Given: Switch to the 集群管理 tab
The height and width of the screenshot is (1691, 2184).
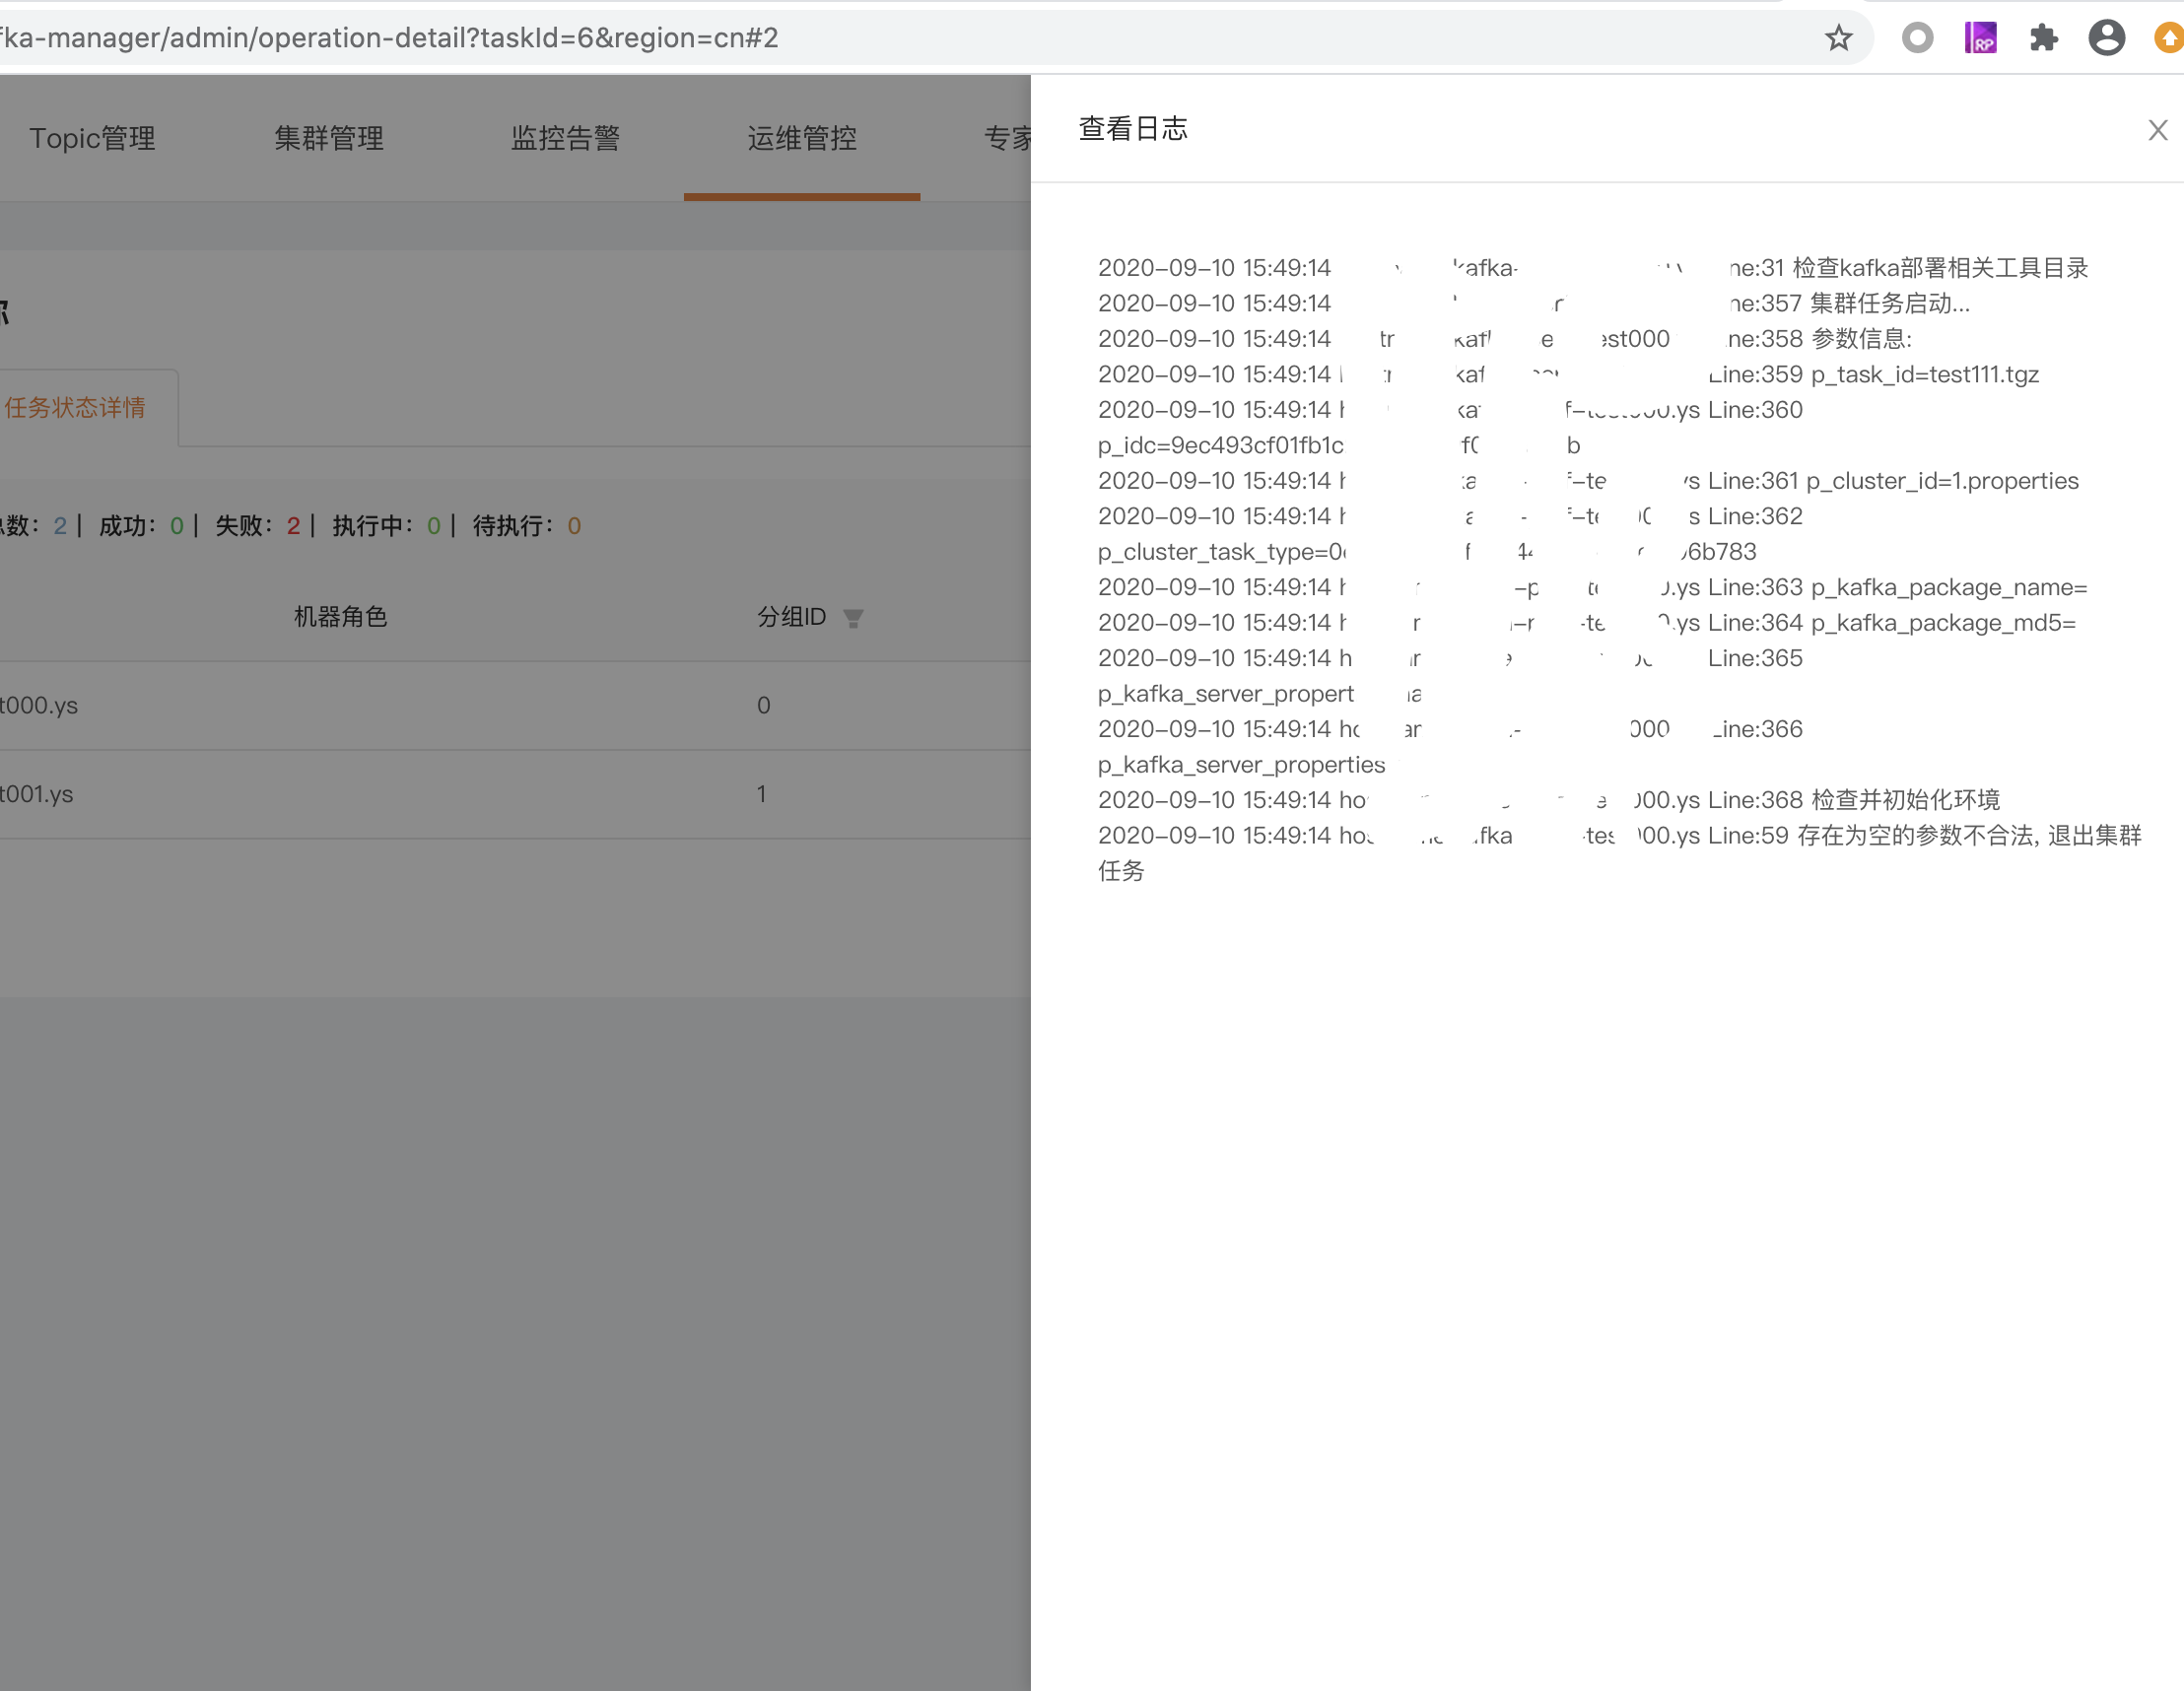Looking at the screenshot, I should pos(329,138).
